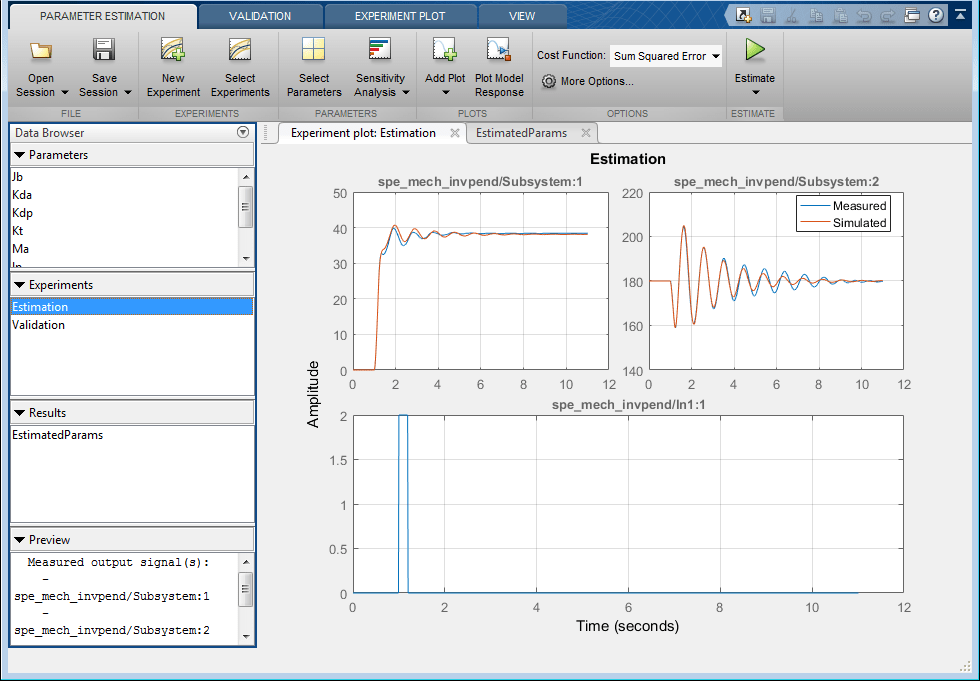Click the switch windows icon
The image size is (980, 681).
pyautogui.click(x=912, y=16)
